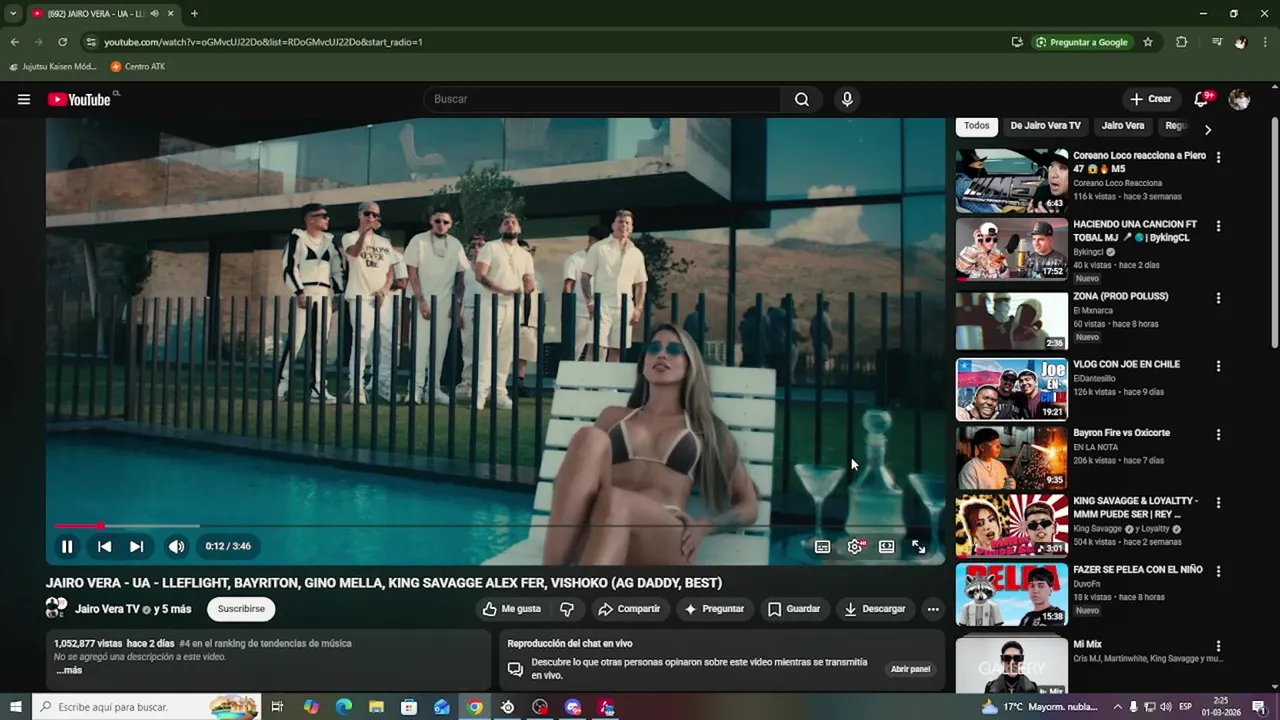This screenshot has height=720, width=1280.
Task: Open options for KING SAVAGGE & LOYALTTY video
Action: [x=1218, y=503]
